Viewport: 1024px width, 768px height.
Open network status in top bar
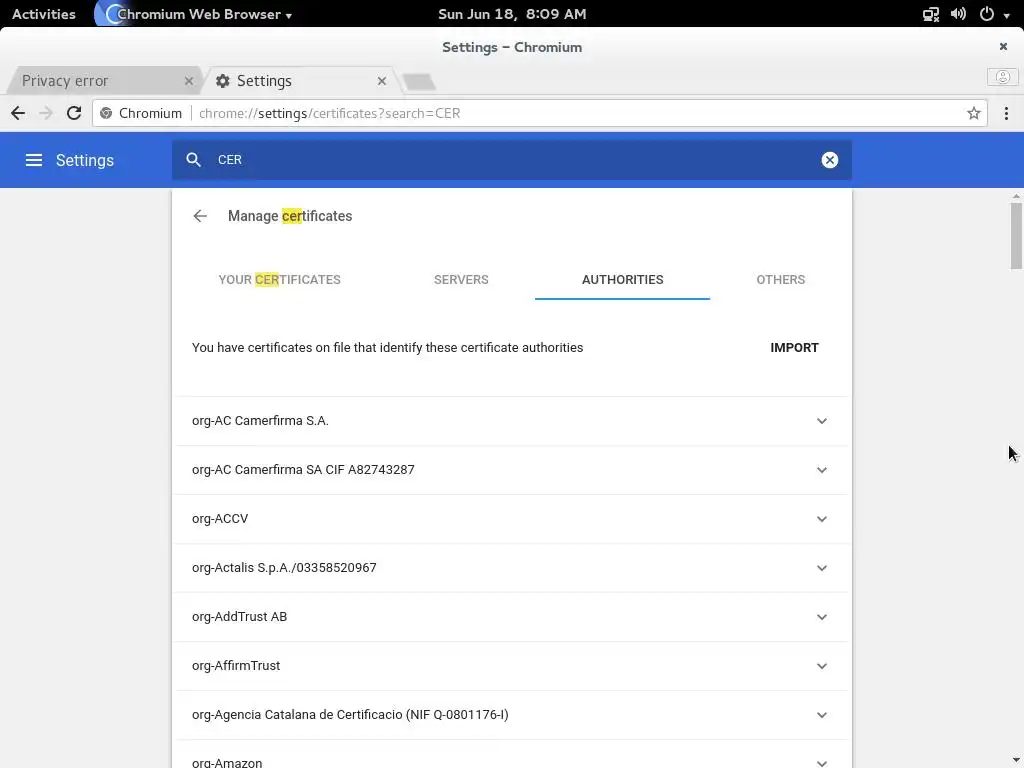tap(931, 14)
